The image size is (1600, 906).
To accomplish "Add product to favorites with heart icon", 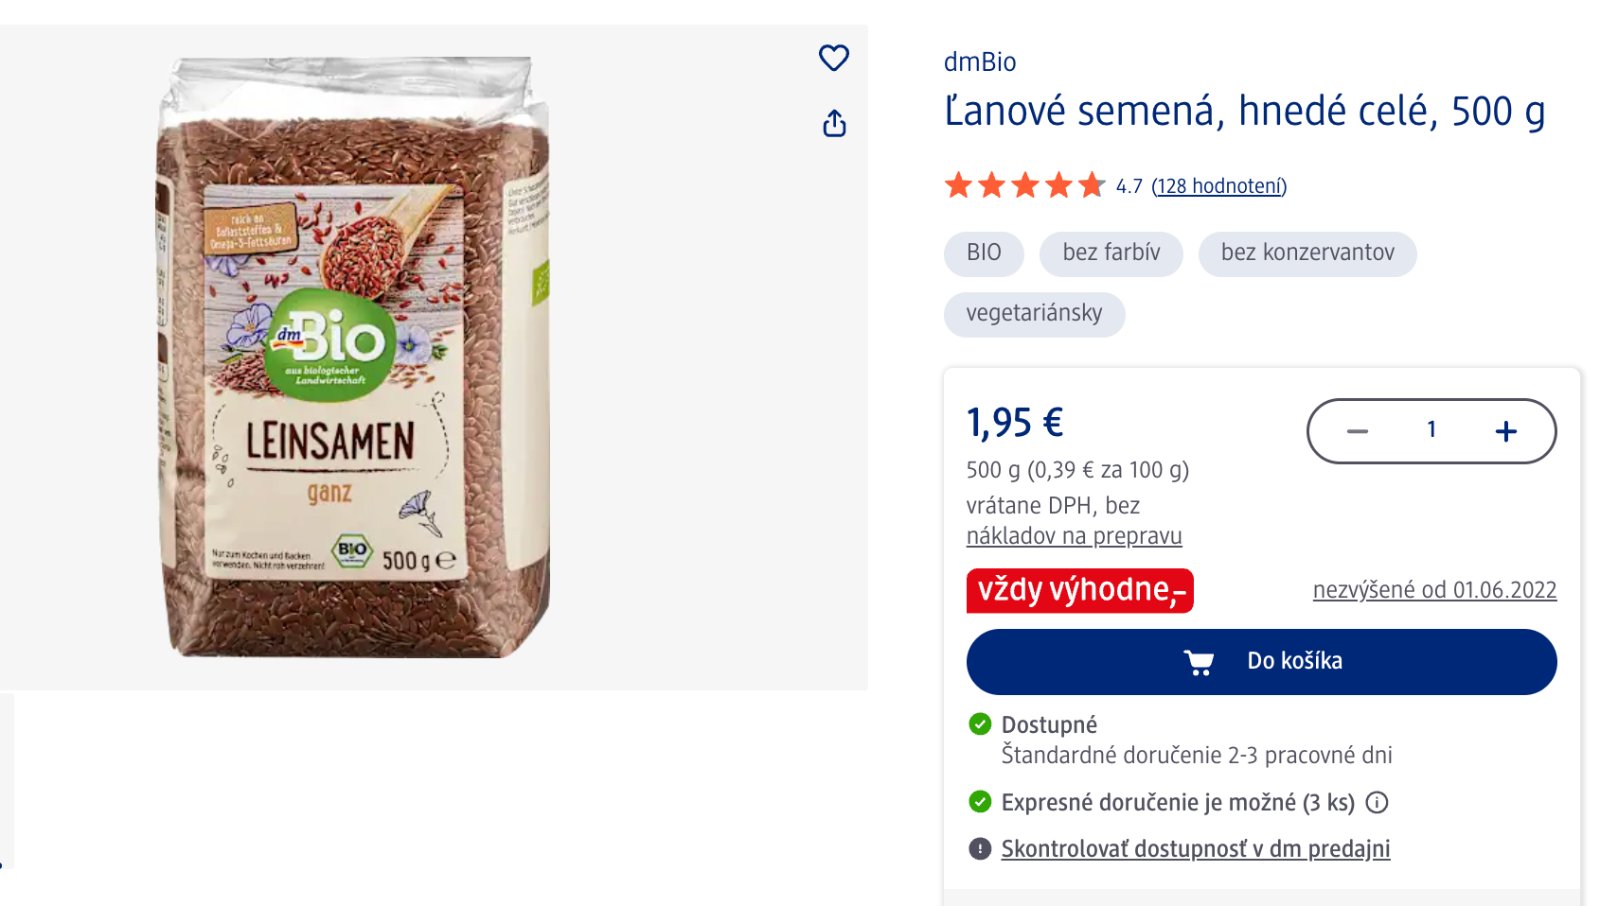I will (833, 58).
